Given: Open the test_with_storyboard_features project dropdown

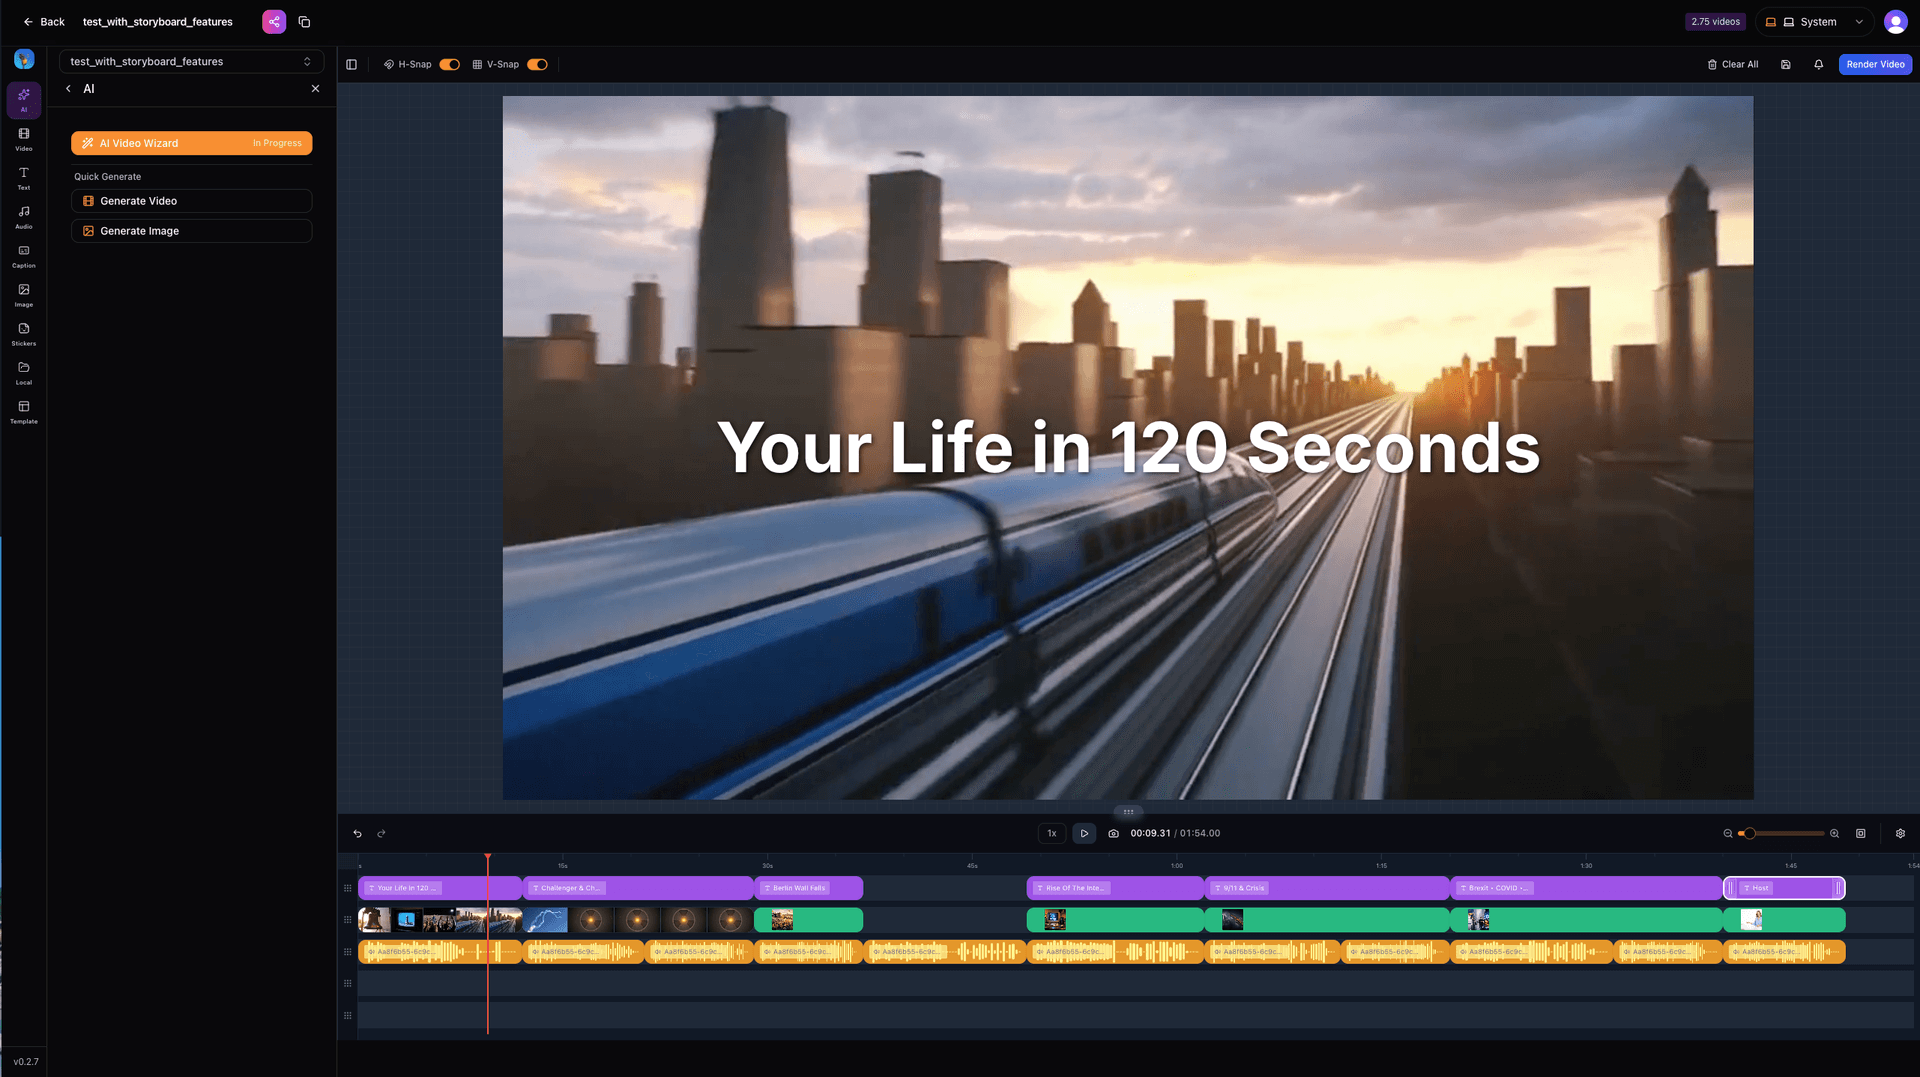Looking at the screenshot, I should [191, 62].
